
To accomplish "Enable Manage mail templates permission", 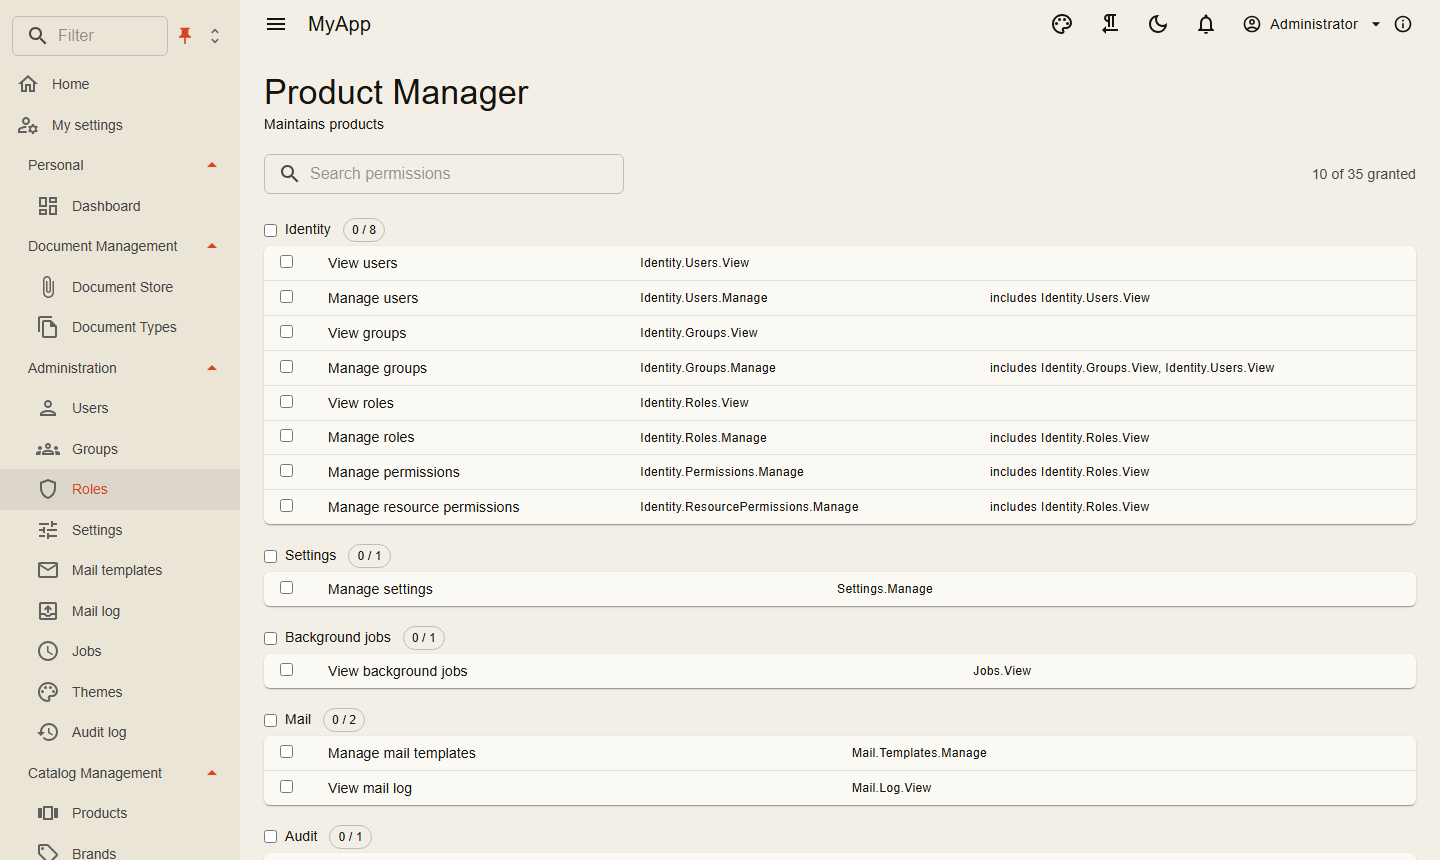I will [287, 752].
